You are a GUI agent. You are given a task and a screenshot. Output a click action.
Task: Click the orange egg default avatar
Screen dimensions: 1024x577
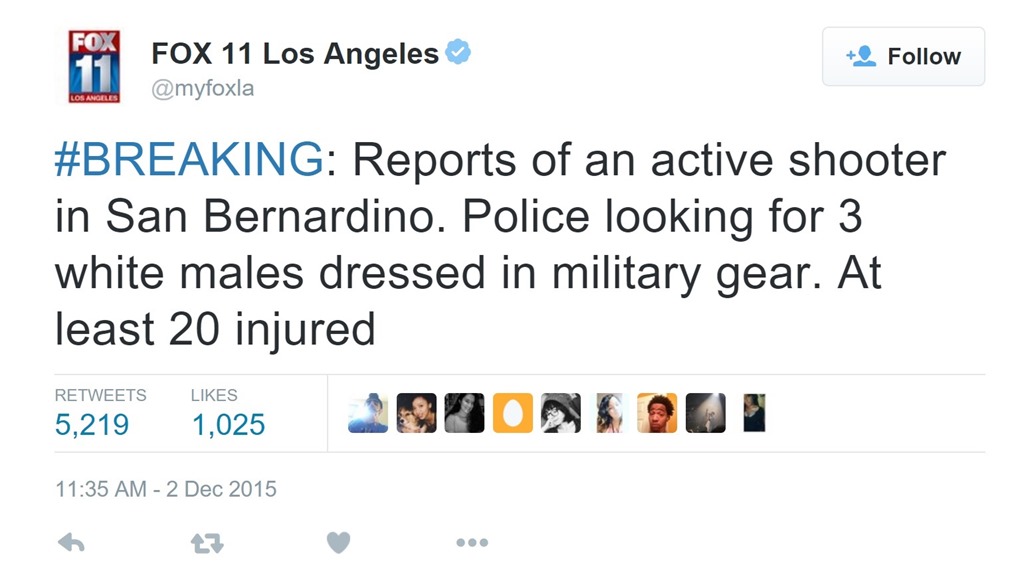coord(513,412)
